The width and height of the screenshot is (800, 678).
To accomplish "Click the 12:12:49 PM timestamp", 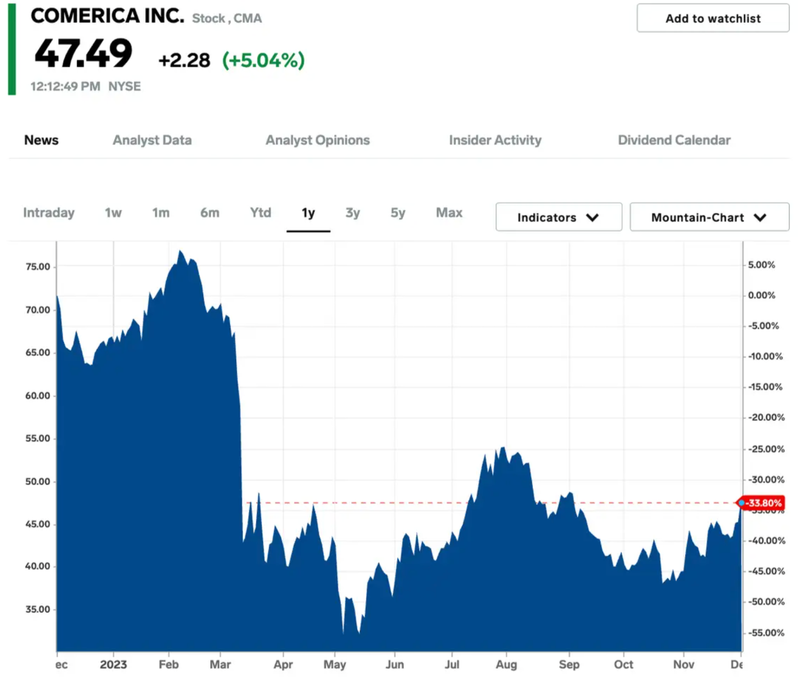I will [65, 86].
